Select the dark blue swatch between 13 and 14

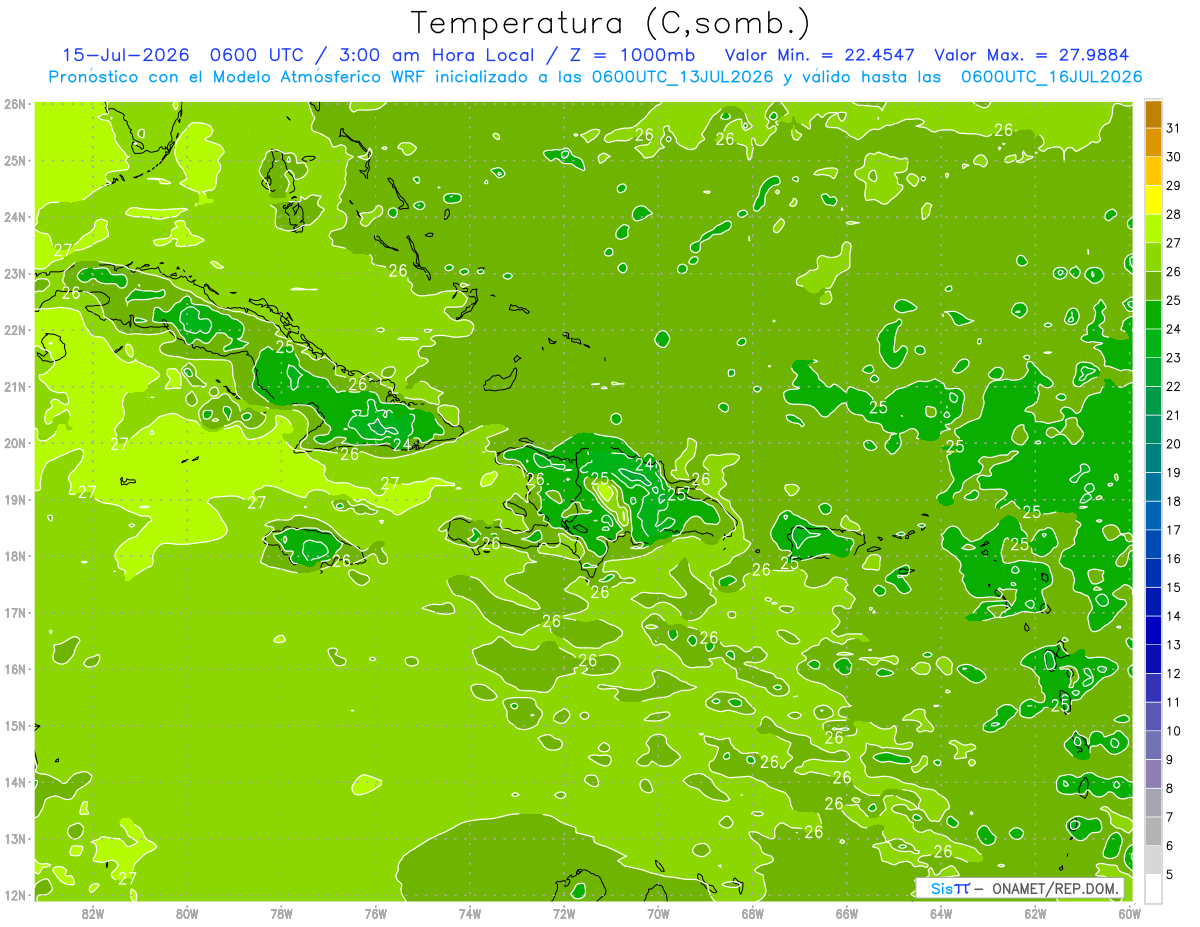(x=1153, y=630)
